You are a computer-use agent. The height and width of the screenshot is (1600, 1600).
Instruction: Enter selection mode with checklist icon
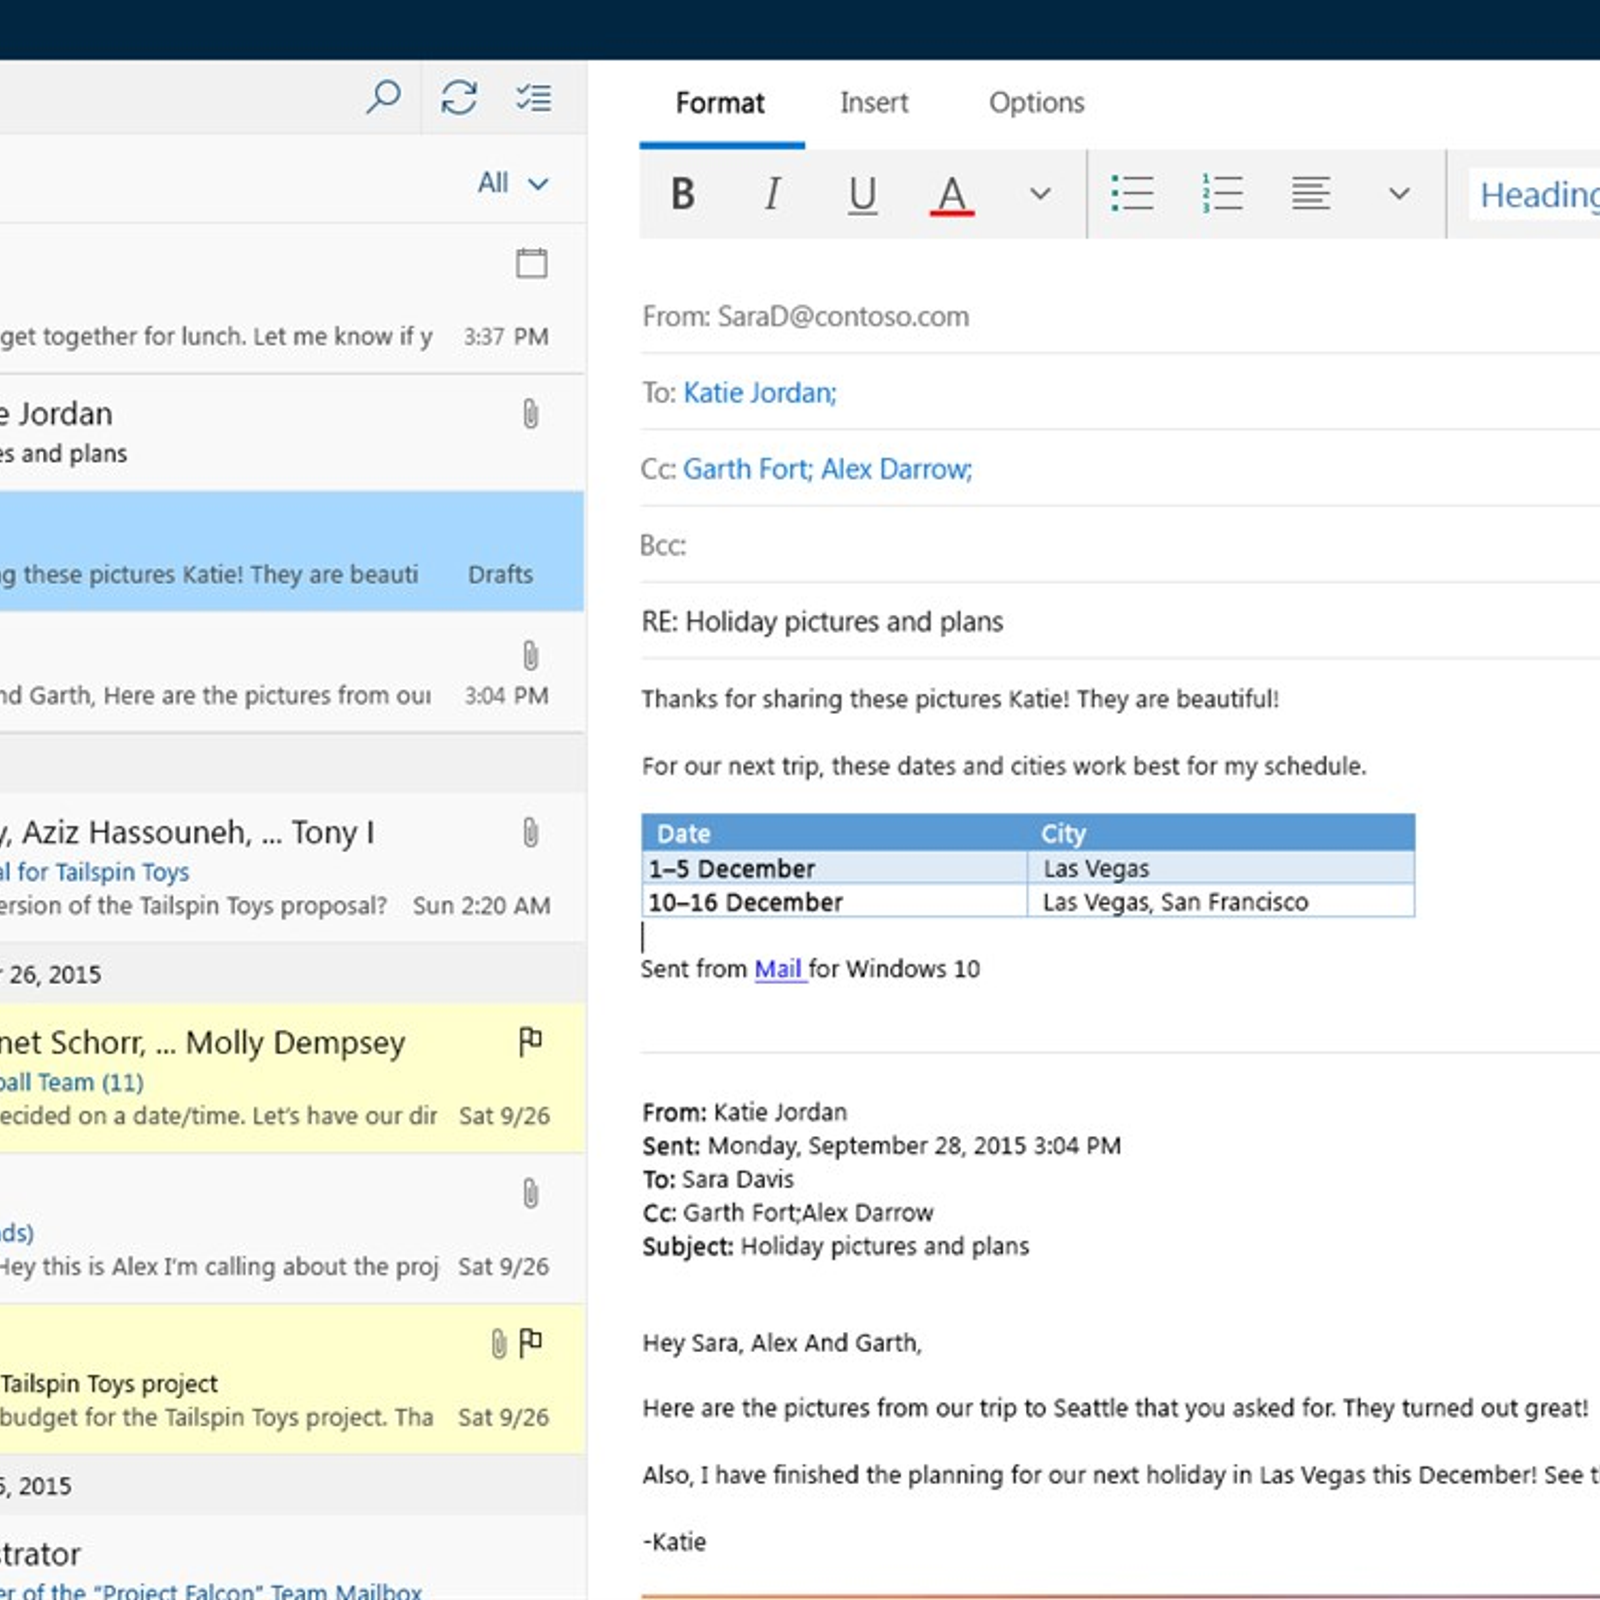[533, 98]
